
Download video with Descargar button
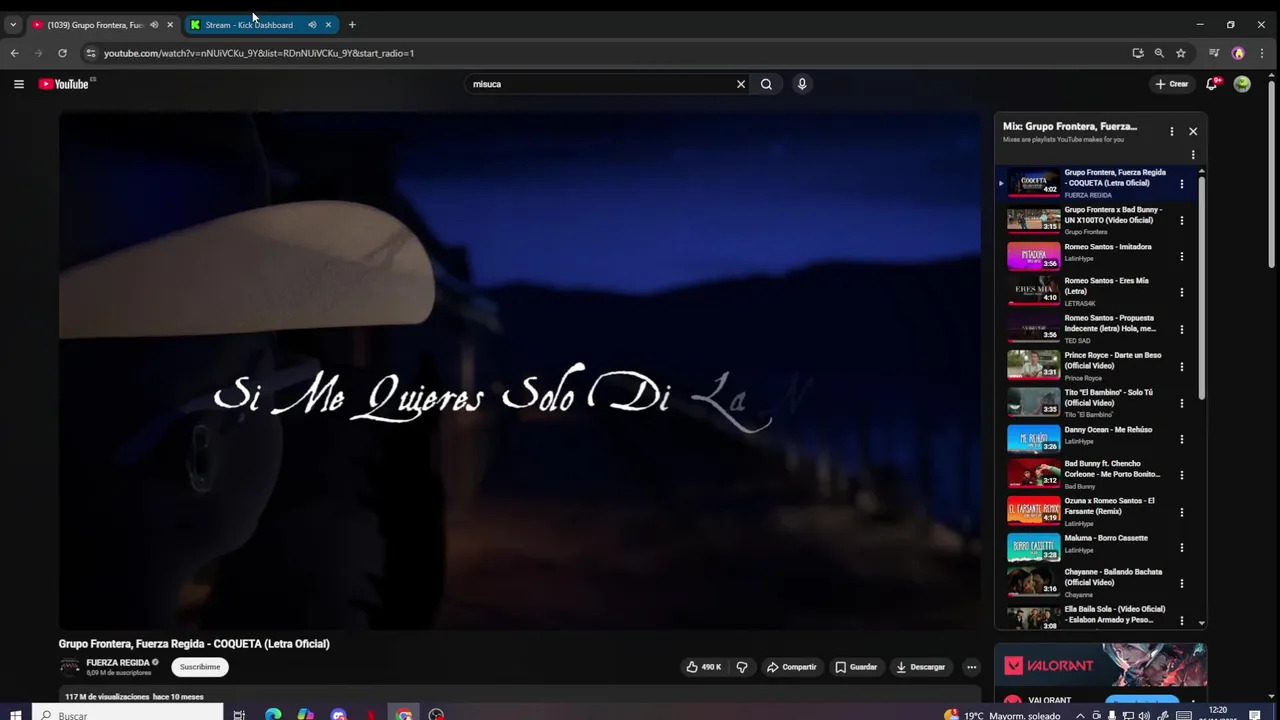tap(920, 667)
